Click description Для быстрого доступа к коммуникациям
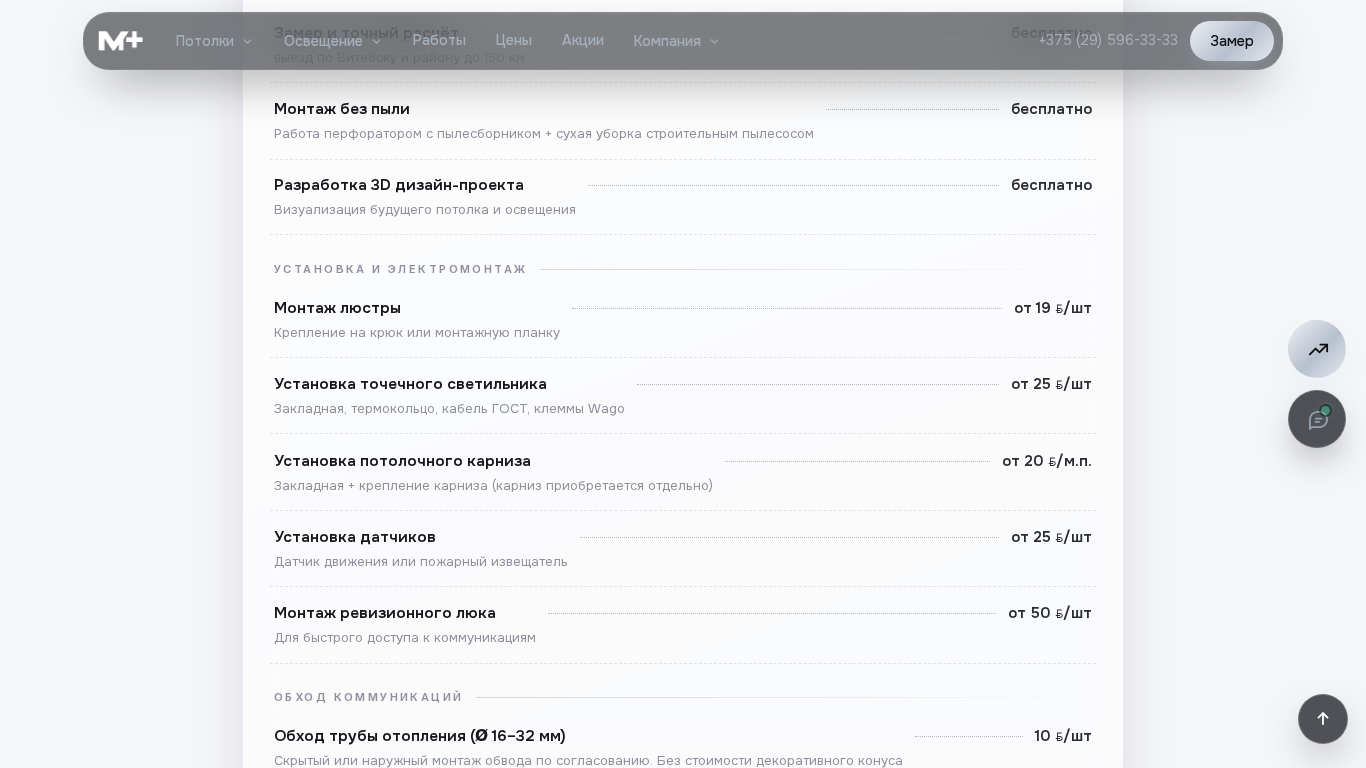The image size is (1366, 768). 405,638
